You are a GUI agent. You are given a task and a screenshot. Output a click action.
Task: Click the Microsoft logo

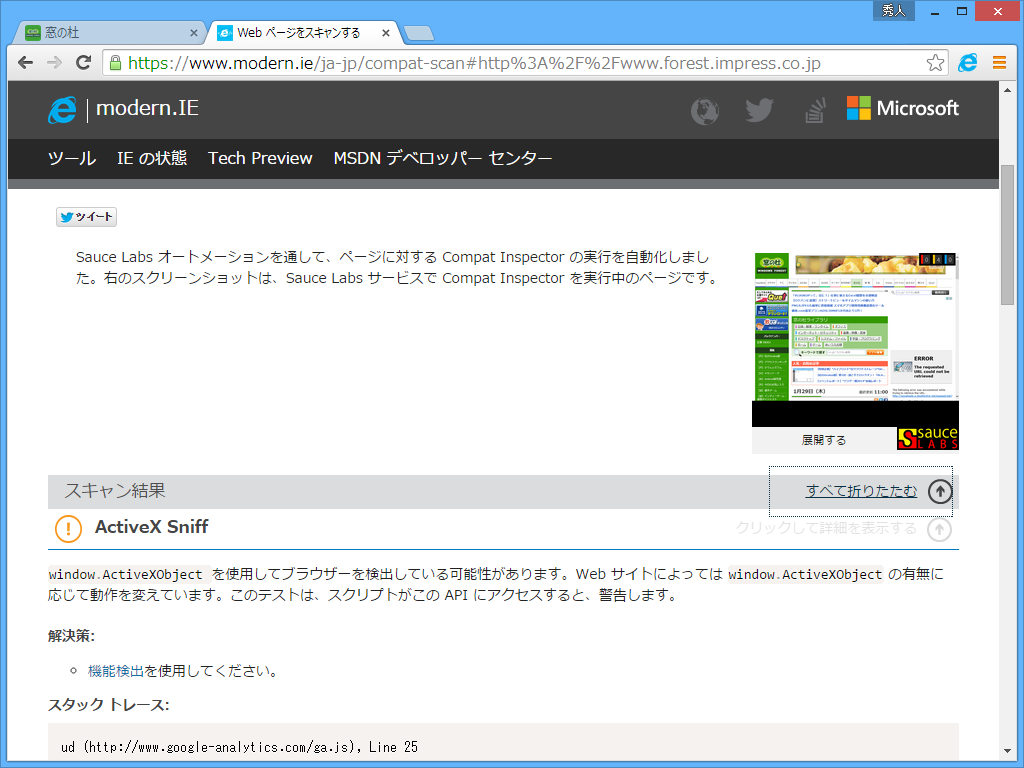[901, 108]
